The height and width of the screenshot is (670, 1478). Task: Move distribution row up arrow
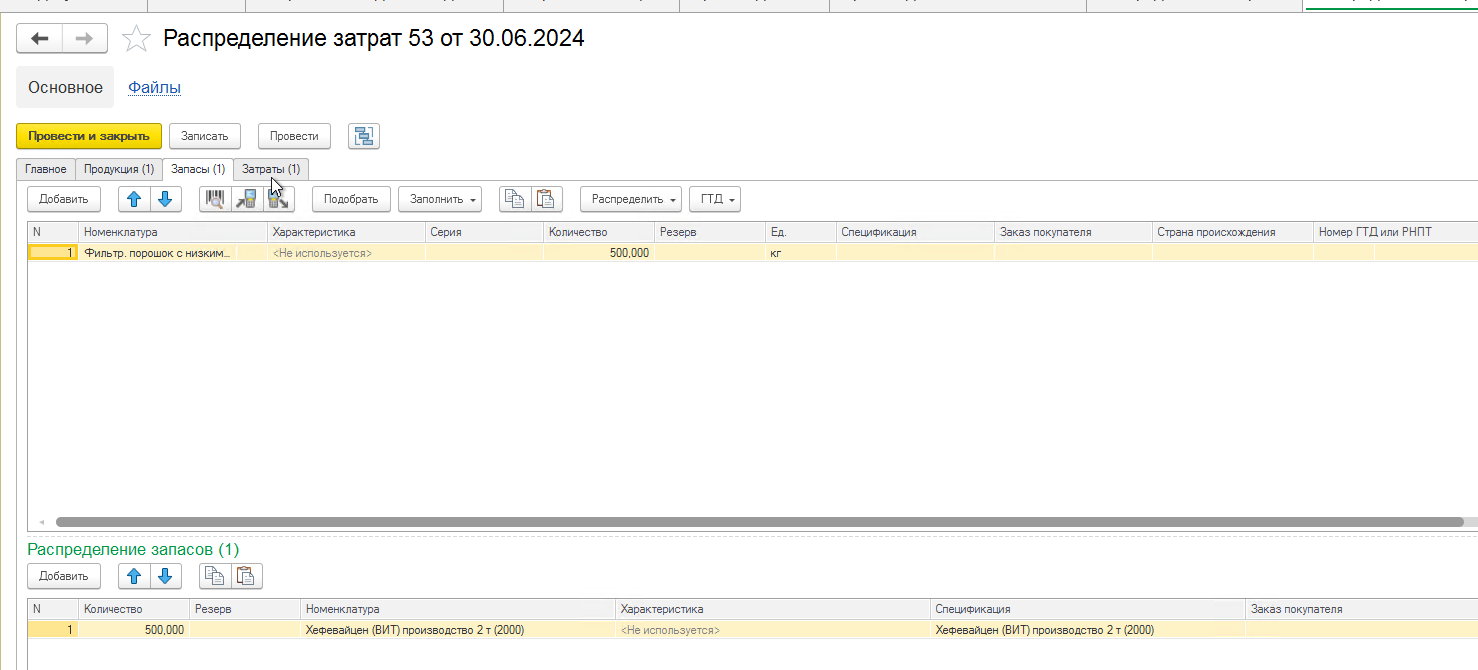pos(134,575)
